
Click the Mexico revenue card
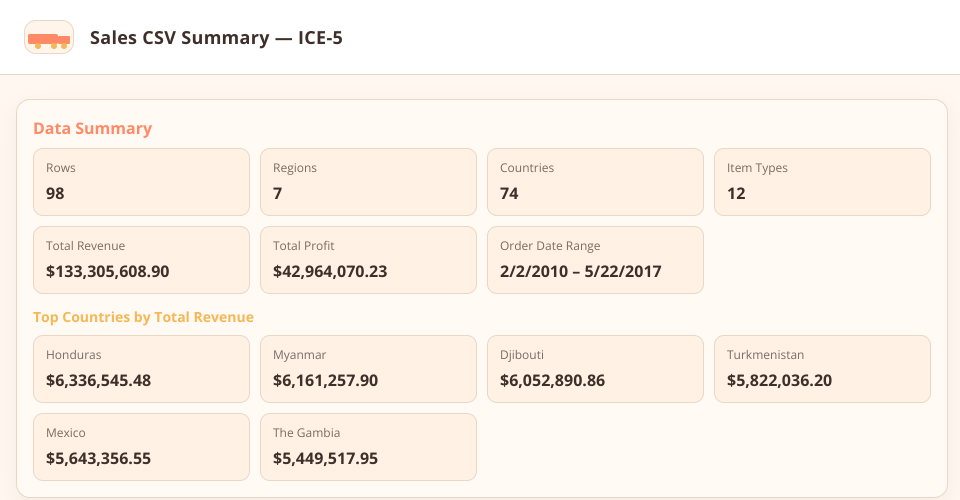point(141,447)
